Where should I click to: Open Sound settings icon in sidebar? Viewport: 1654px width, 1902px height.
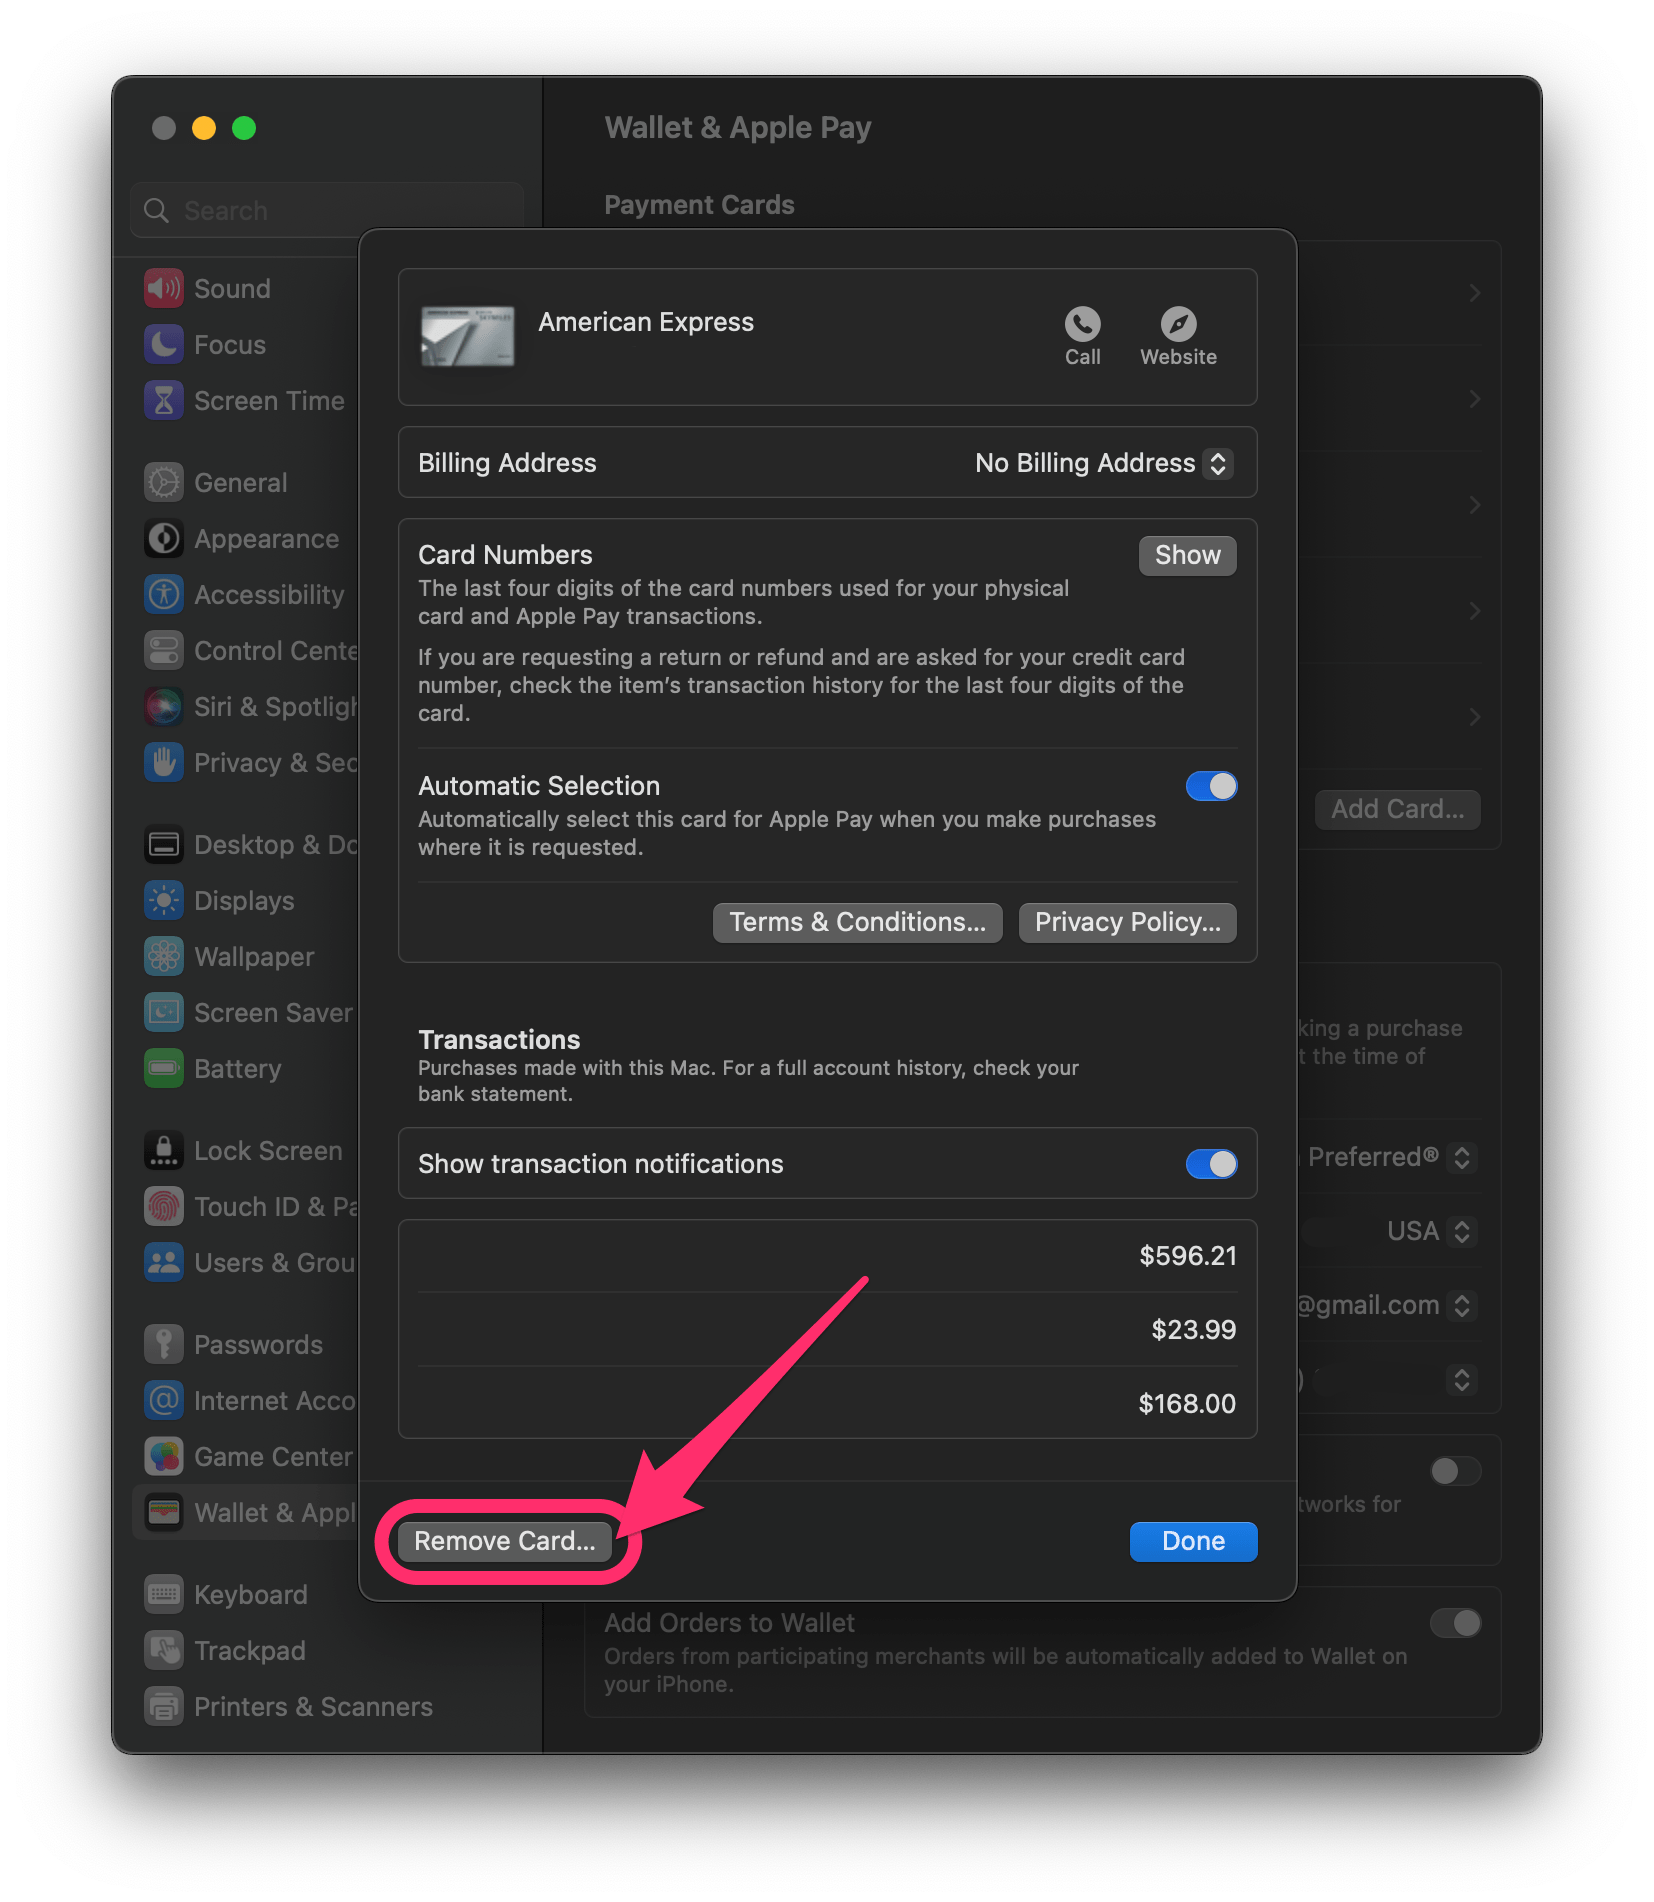pyautogui.click(x=164, y=288)
